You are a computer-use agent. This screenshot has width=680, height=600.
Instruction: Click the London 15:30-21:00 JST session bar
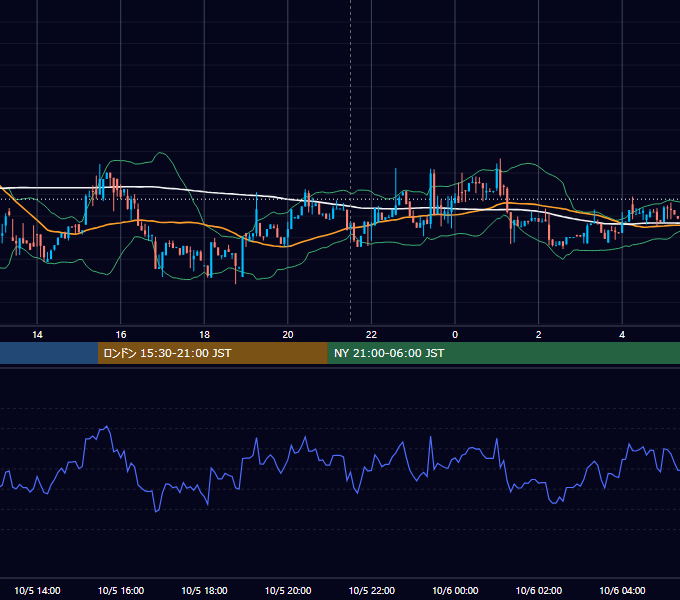tap(212, 353)
